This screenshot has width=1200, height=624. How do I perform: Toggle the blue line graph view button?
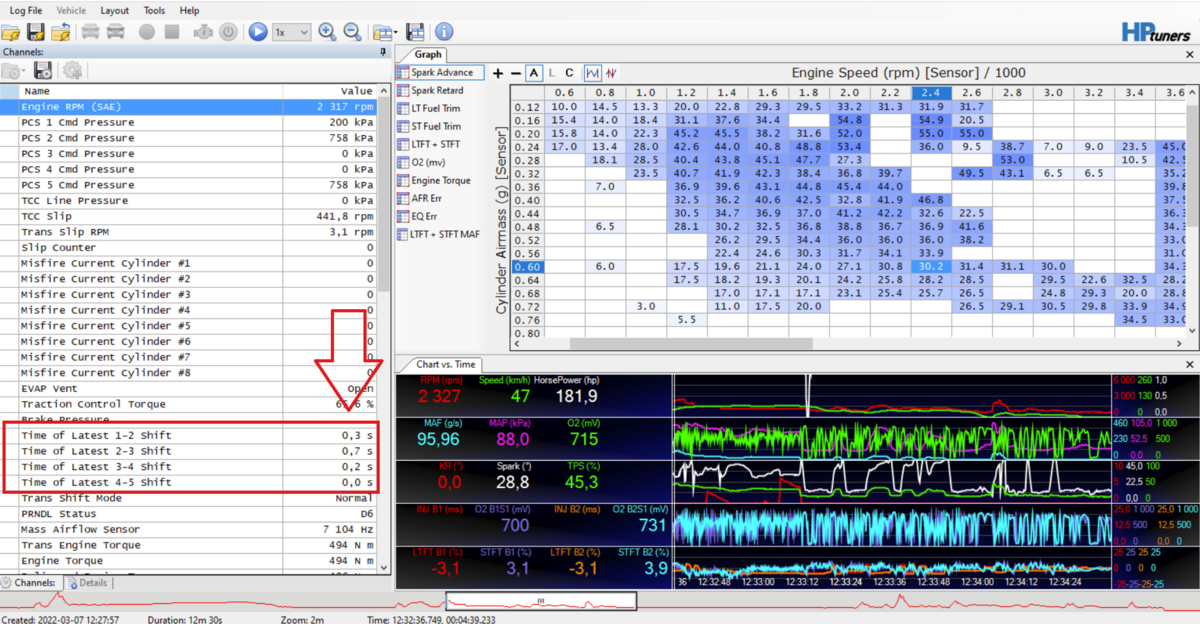tap(592, 73)
